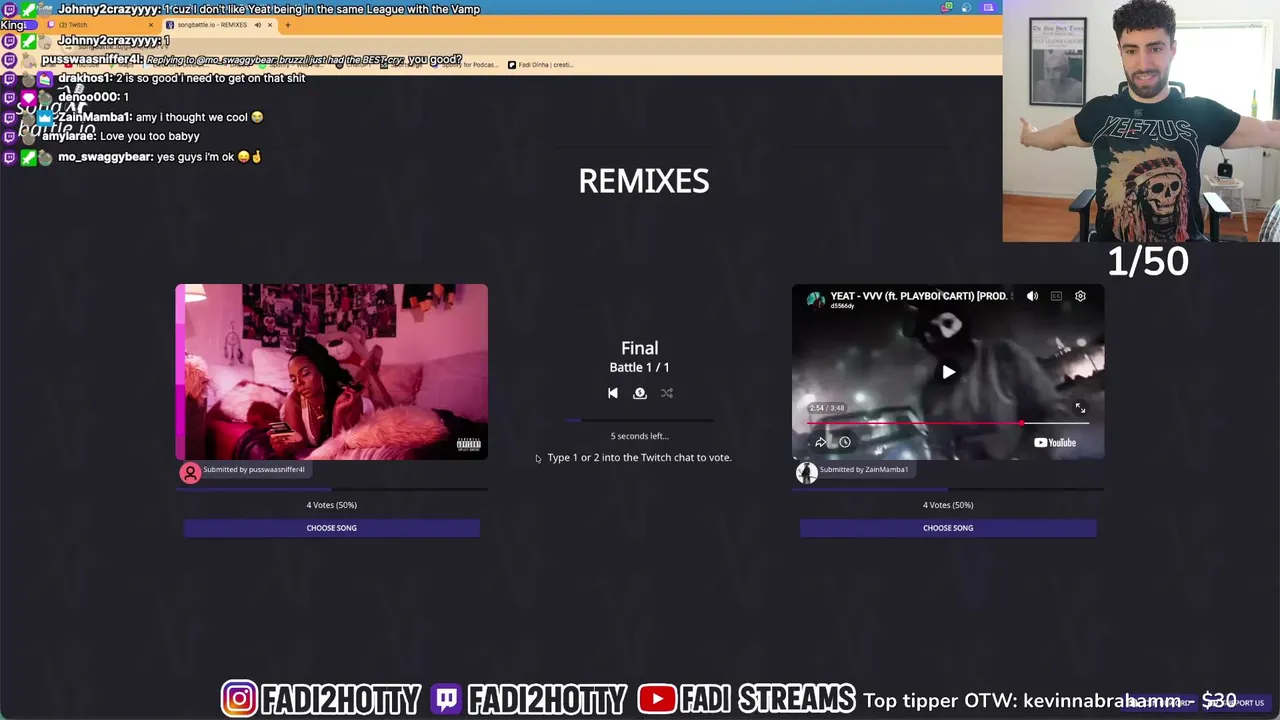Click the 'Top tipper OTW' ticker text
The image size is (1280, 720).
pos(1050,700)
